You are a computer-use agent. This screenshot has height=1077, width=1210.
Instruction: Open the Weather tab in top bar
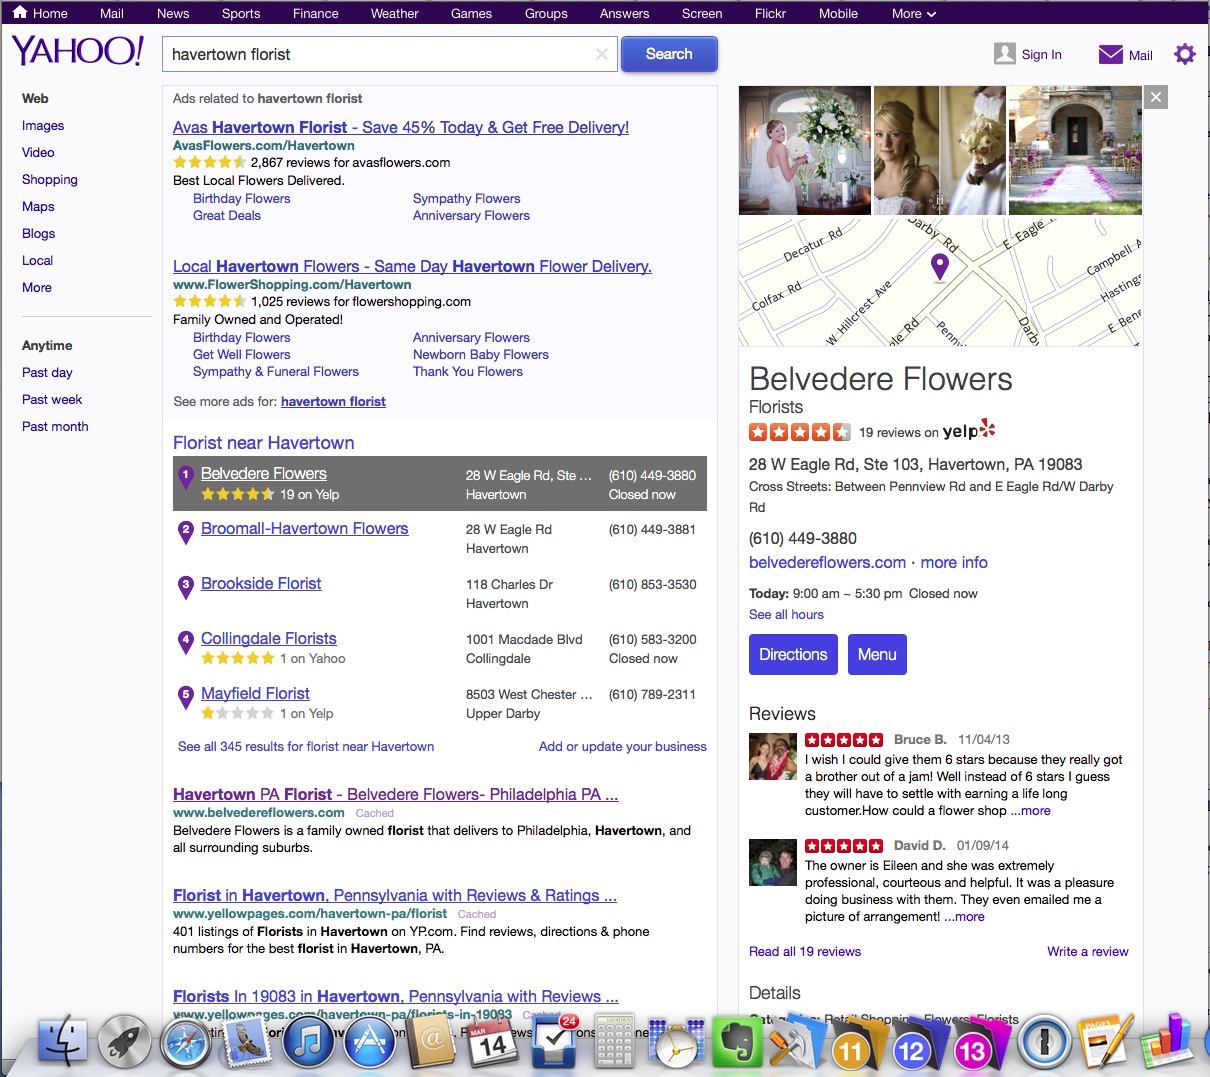pos(395,13)
